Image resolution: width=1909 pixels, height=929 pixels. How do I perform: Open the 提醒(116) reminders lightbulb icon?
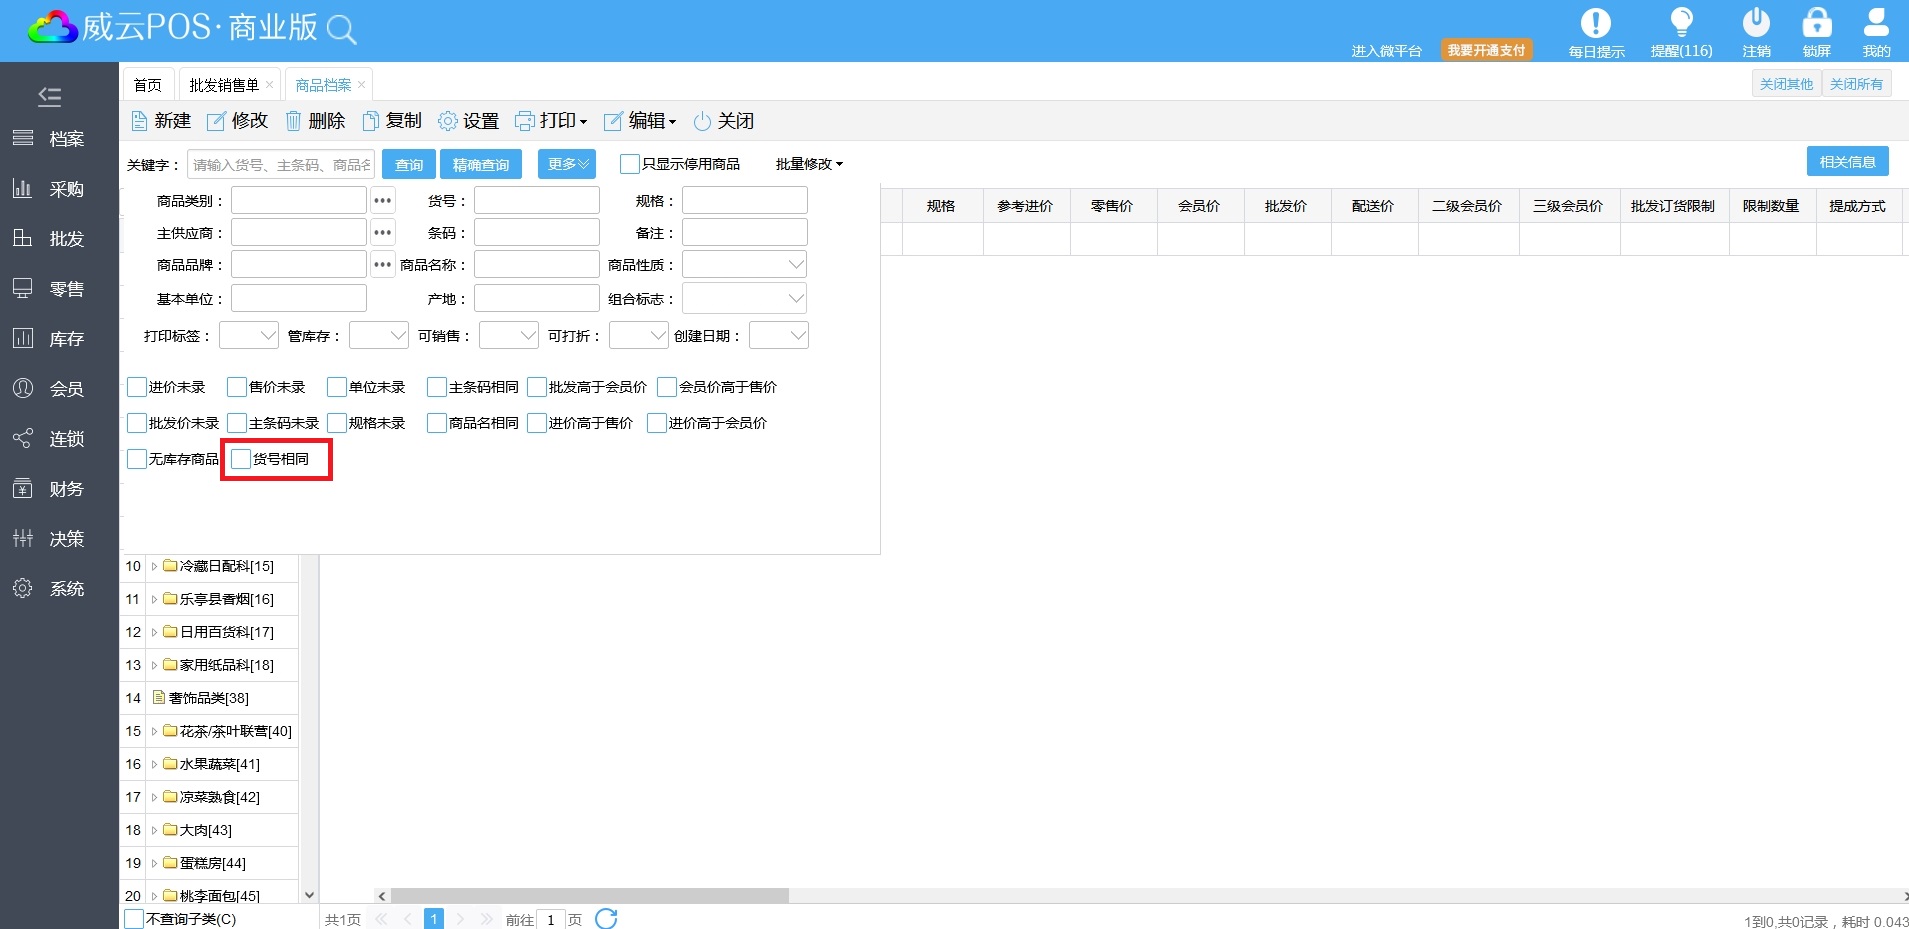pos(1681,23)
